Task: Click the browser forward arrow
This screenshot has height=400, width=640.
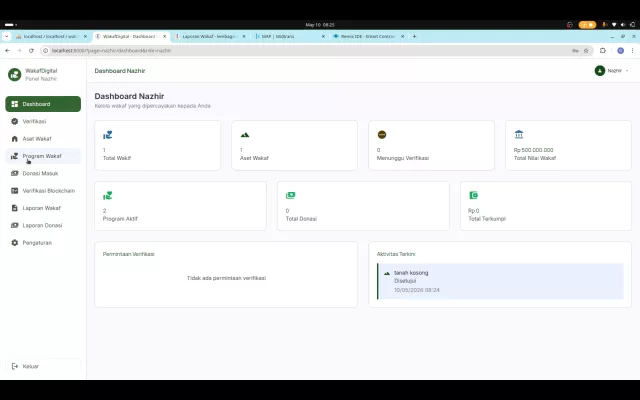Action: coord(19,51)
